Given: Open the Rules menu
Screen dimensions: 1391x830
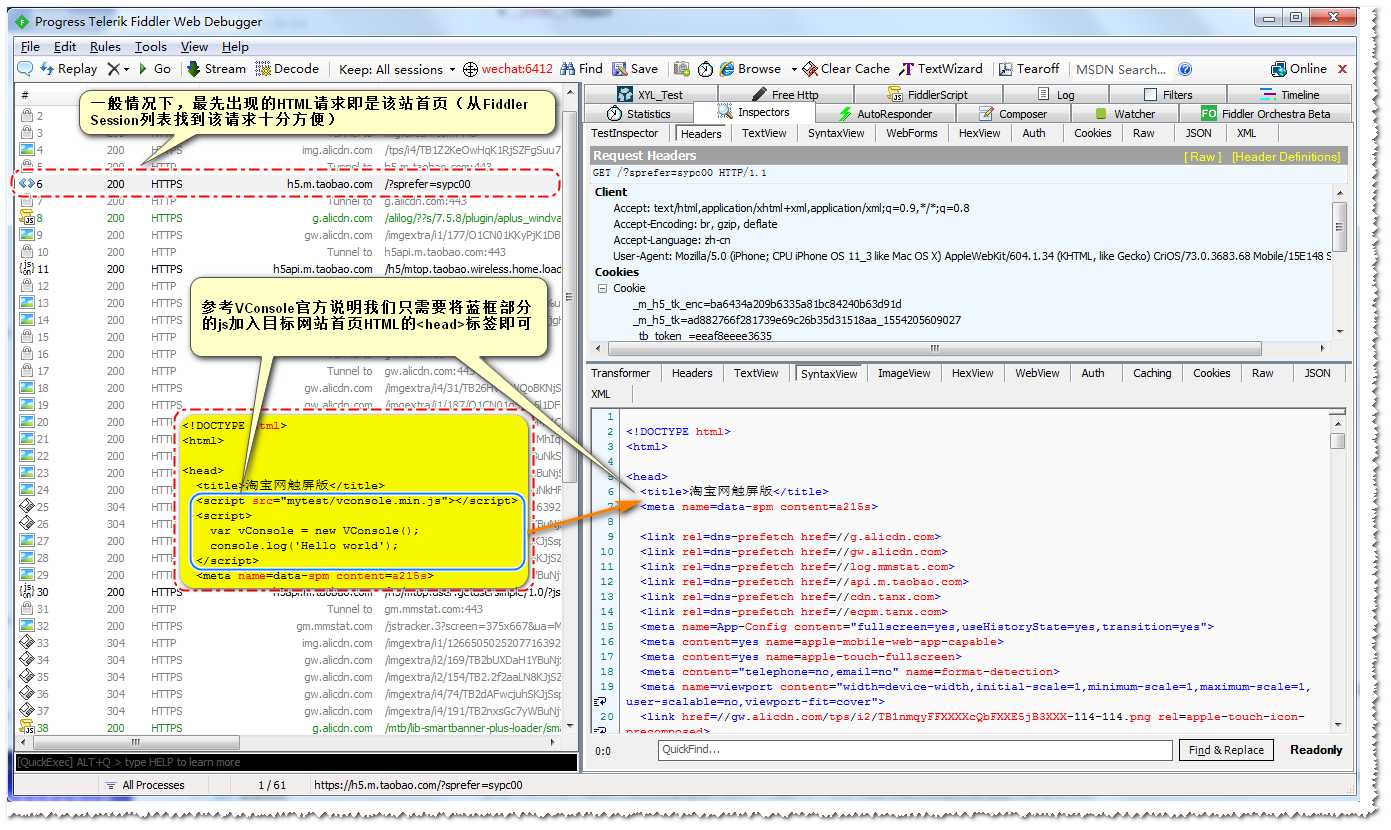Looking at the screenshot, I should tap(105, 47).
